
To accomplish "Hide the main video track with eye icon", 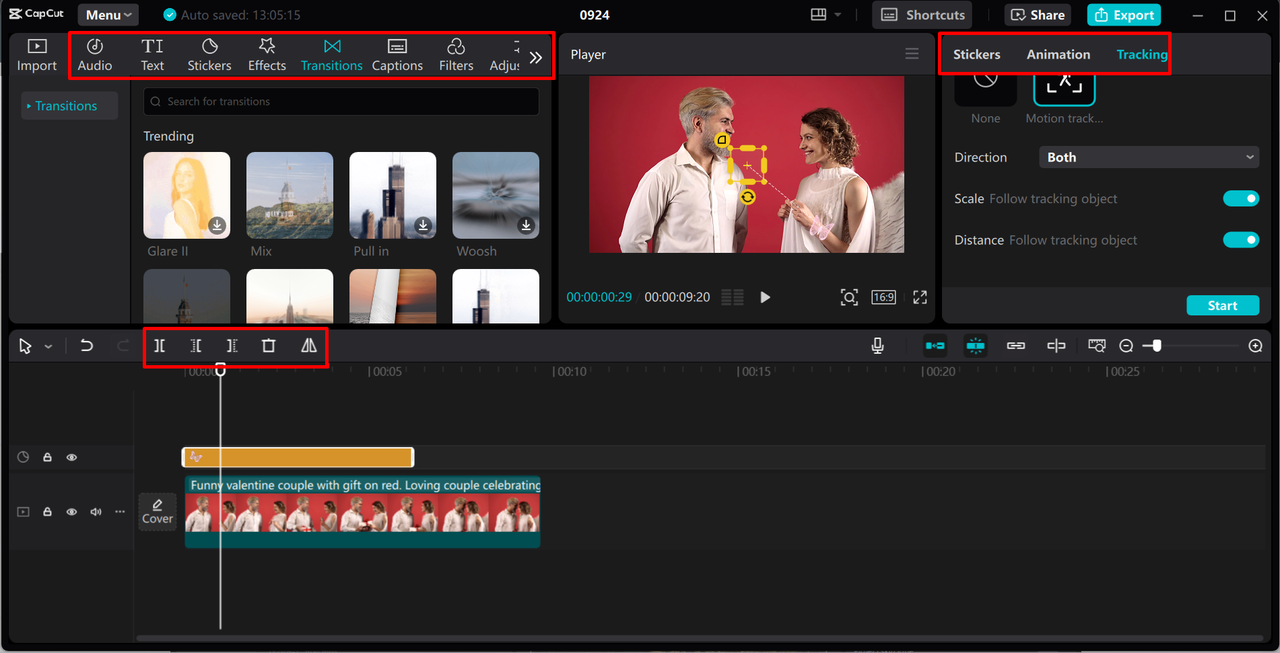I will pos(72,511).
